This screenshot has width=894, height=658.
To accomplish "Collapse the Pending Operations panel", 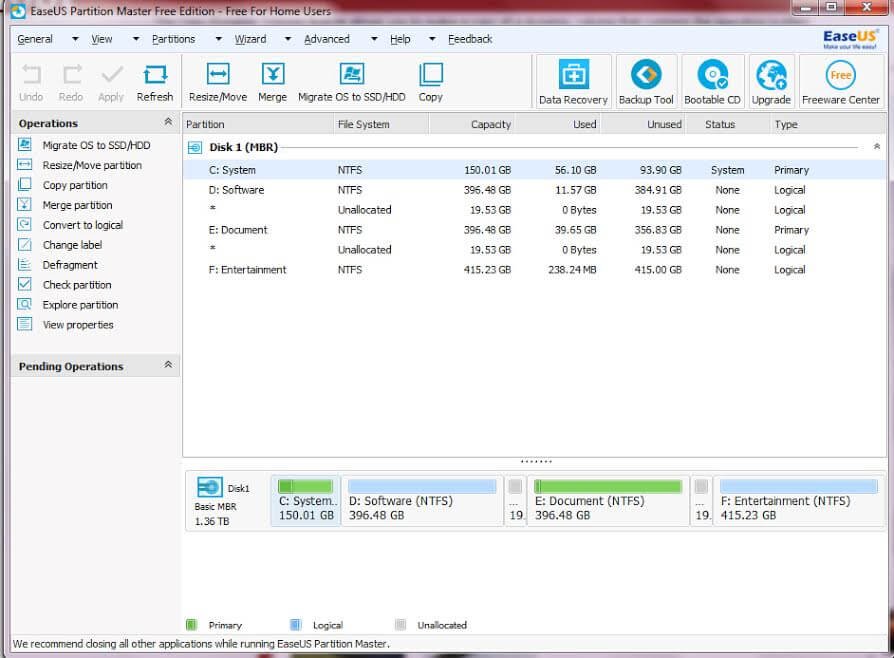I will point(168,365).
